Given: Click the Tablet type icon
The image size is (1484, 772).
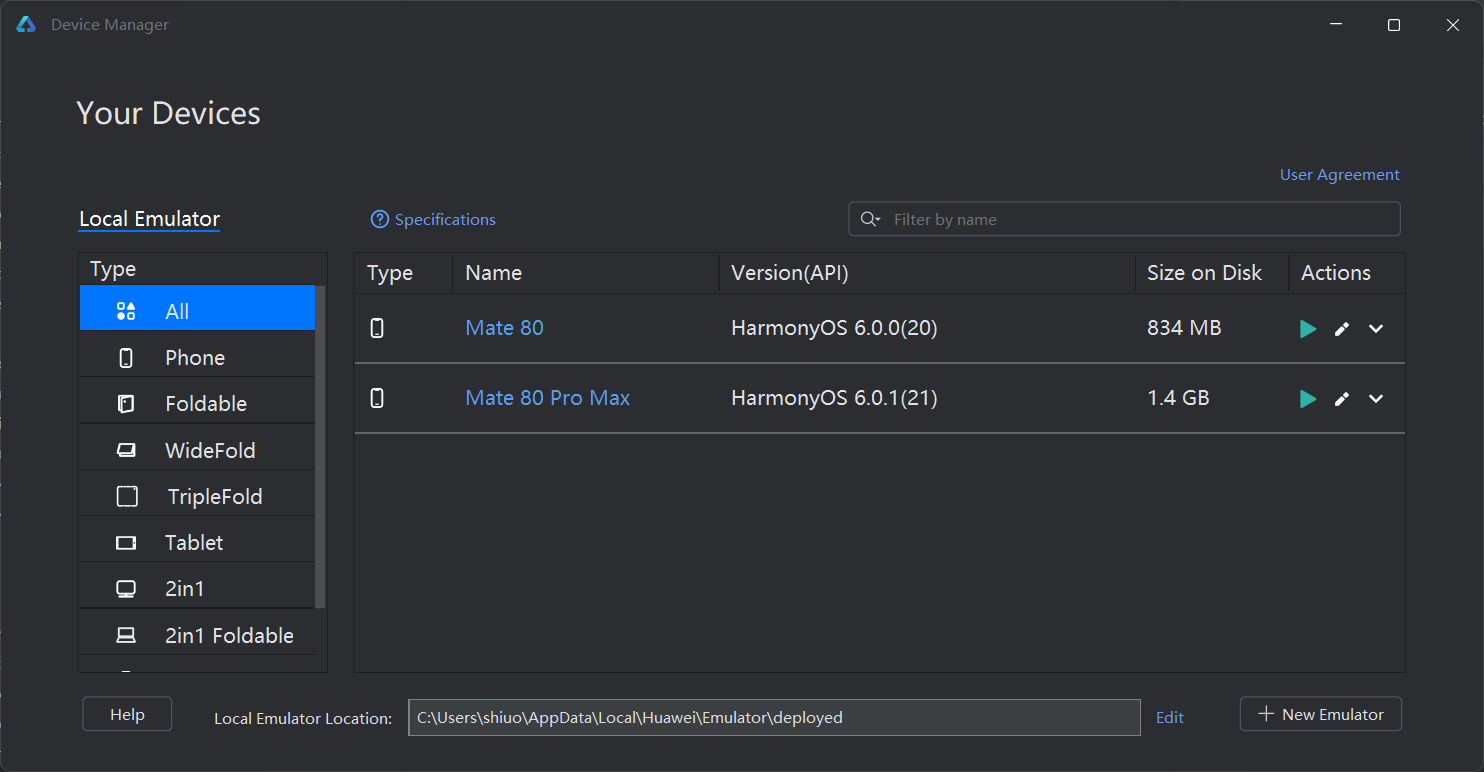Looking at the screenshot, I should tap(126, 542).
